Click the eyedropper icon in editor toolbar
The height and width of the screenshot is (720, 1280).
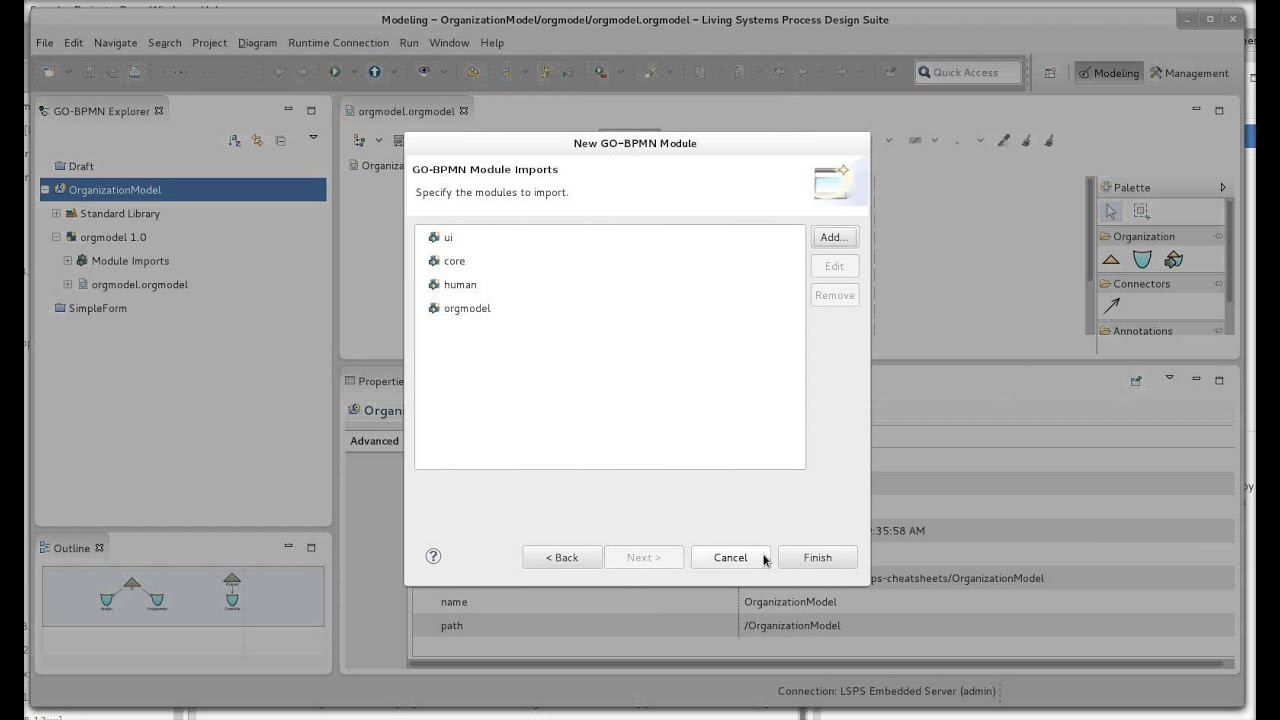(x=1004, y=141)
